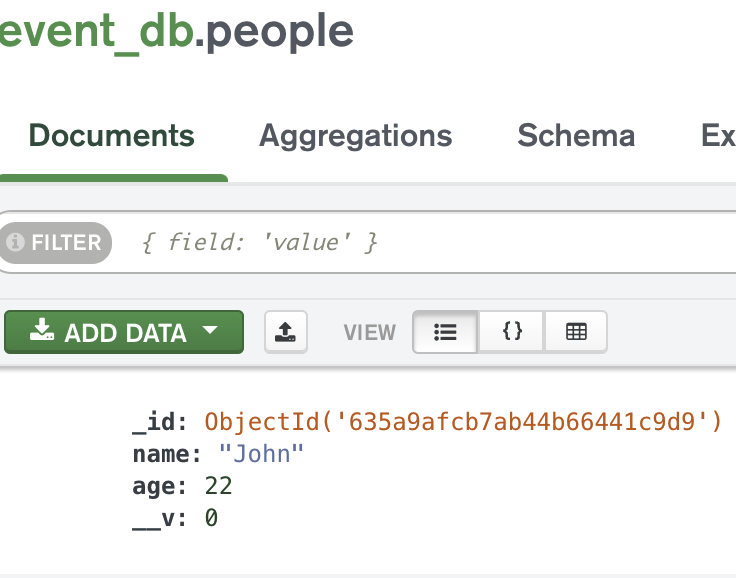Select the partially visible Ex tab
The height and width of the screenshot is (578, 736).
[x=718, y=136]
